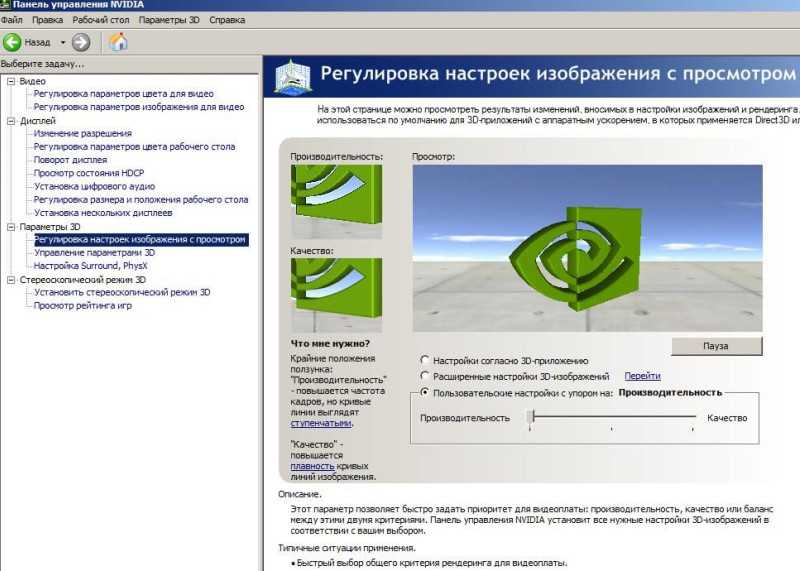800x571 pixels.
Task: Click the Производительность preview thumbnail
Action: [336, 202]
